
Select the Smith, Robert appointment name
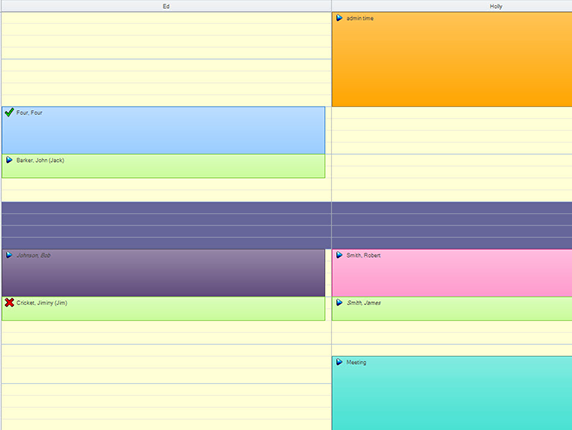(364, 255)
